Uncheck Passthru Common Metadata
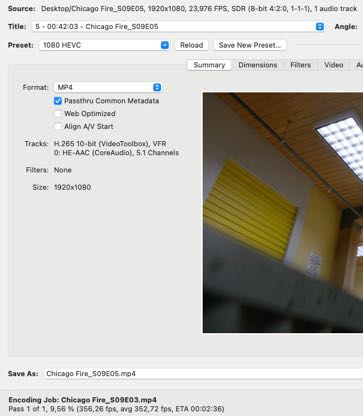Viewport: 363px width, 416px height. (x=58, y=101)
